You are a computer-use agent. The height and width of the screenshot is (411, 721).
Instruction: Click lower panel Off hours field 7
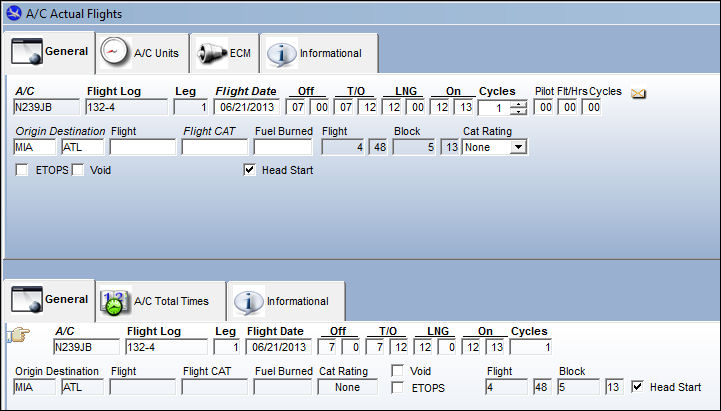(x=329, y=347)
